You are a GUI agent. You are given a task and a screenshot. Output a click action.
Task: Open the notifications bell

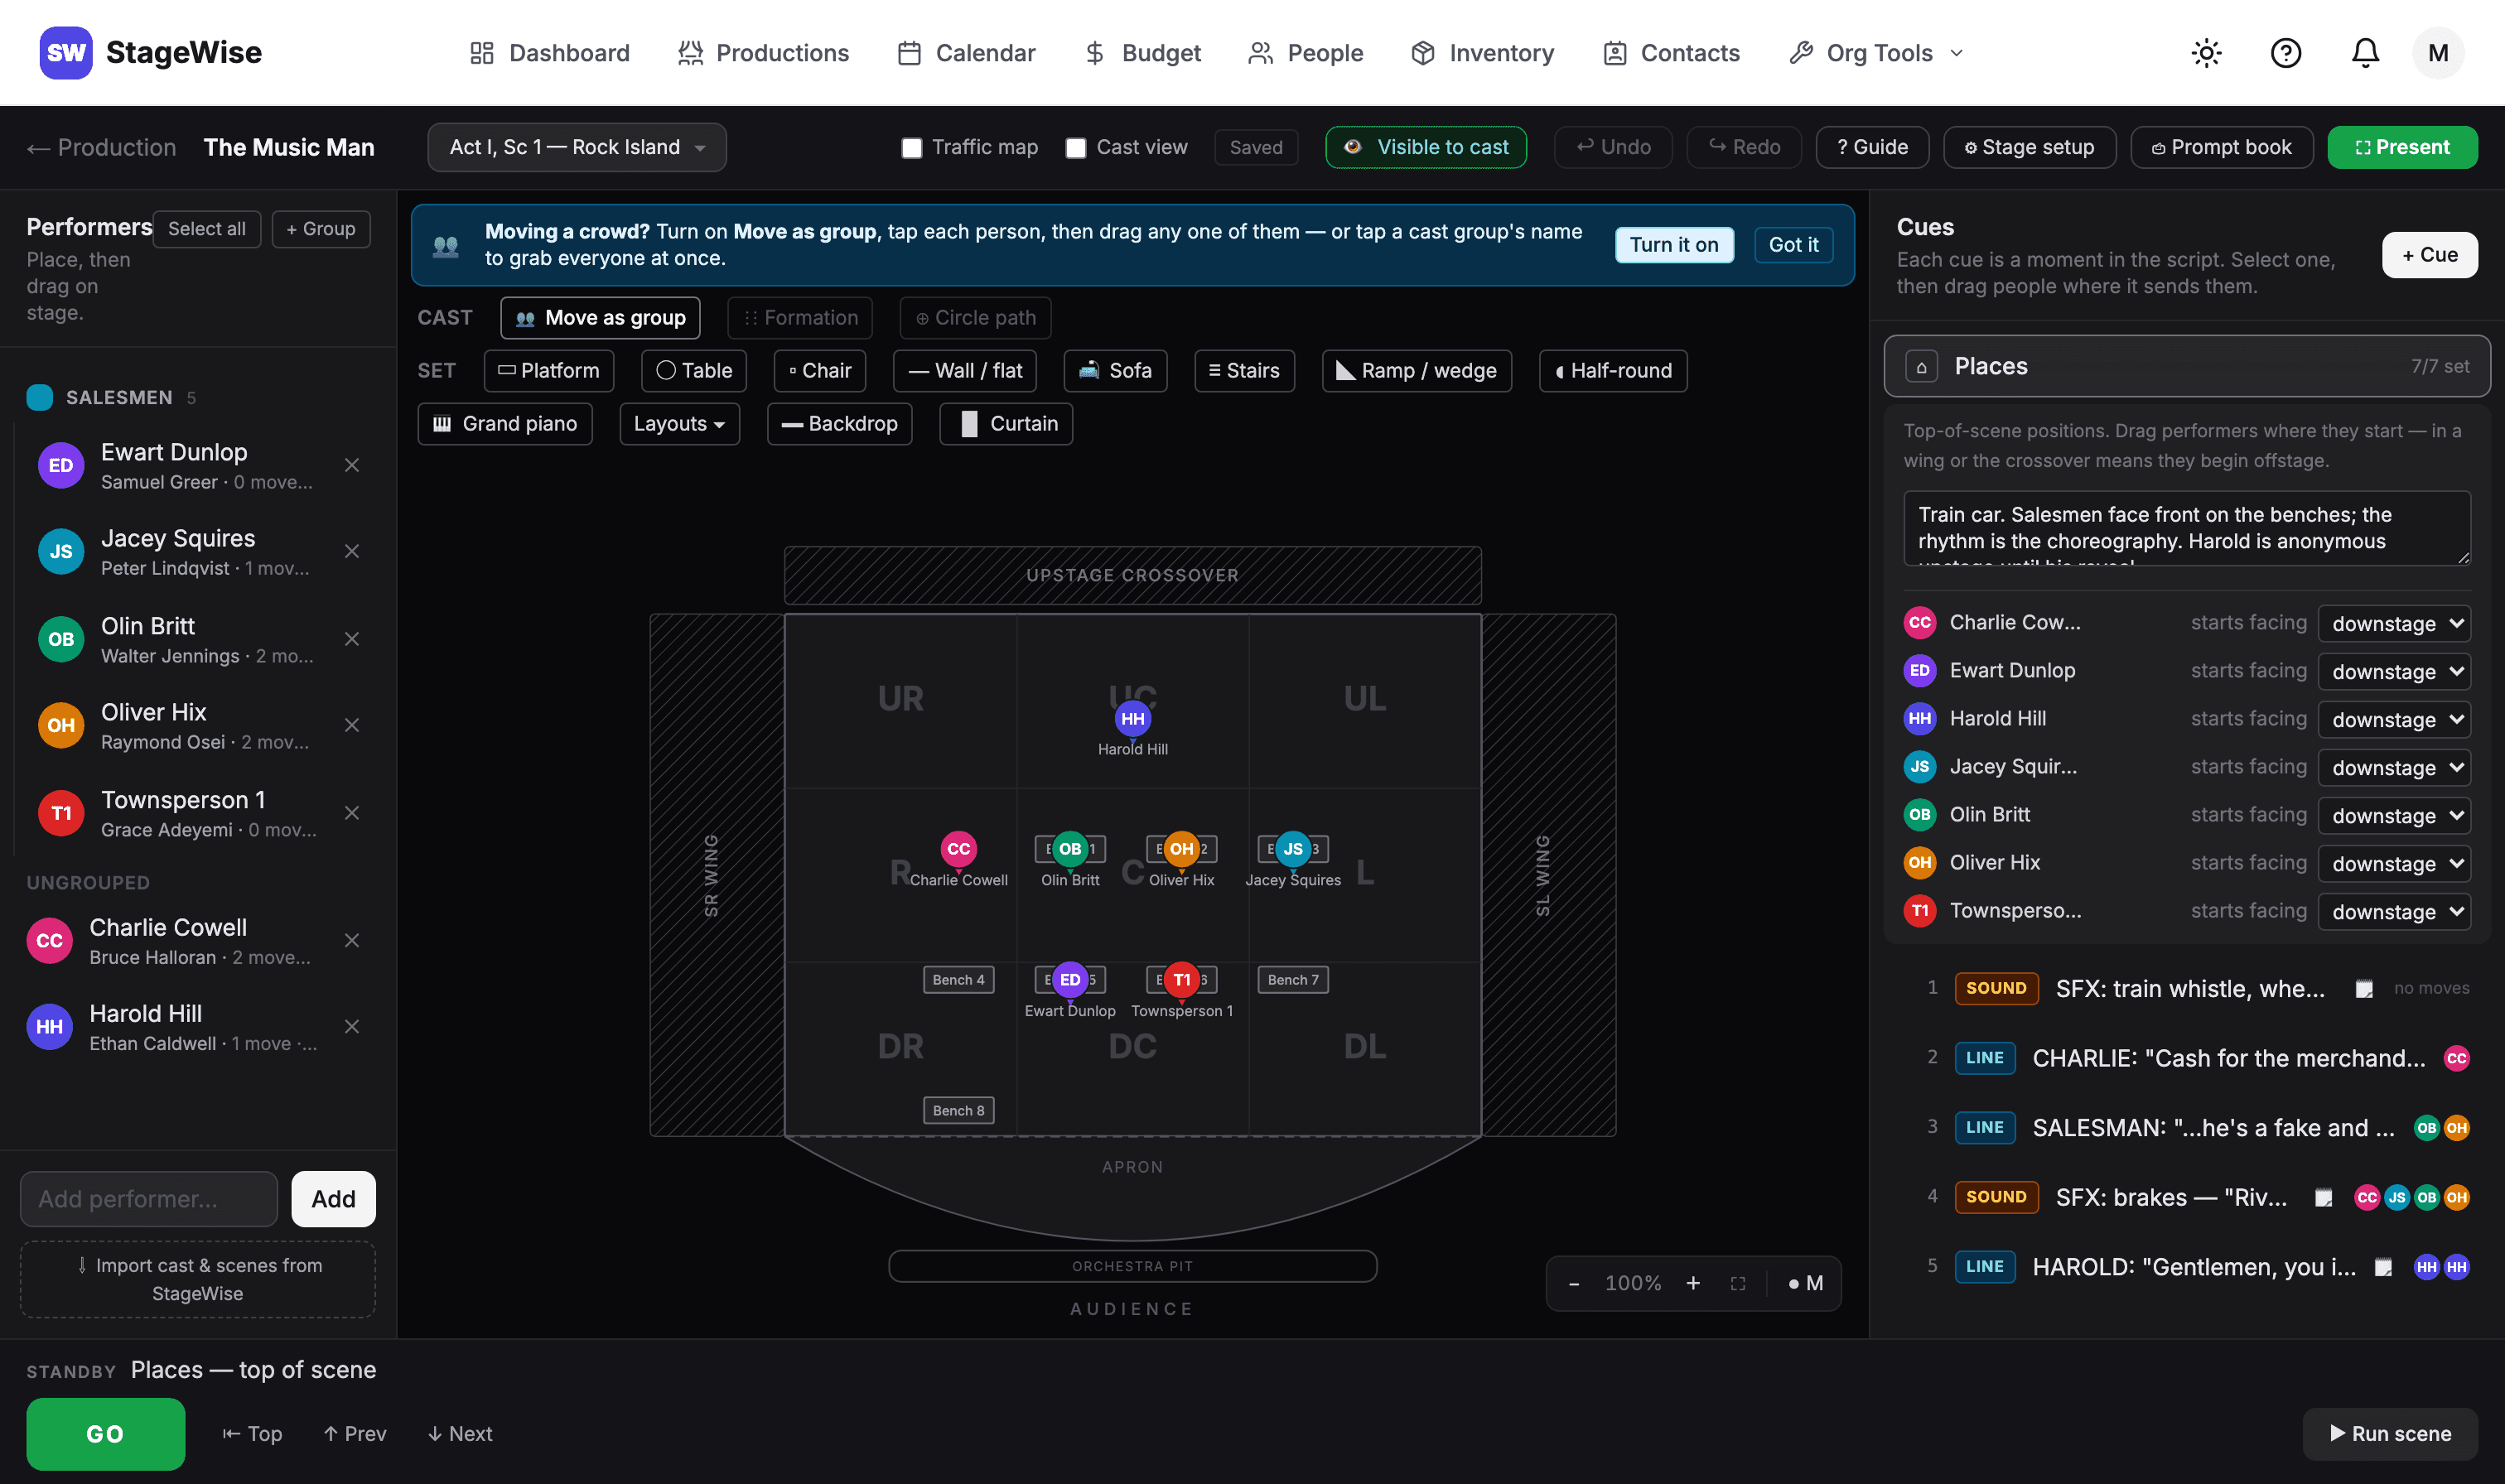(x=2365, y=53)
